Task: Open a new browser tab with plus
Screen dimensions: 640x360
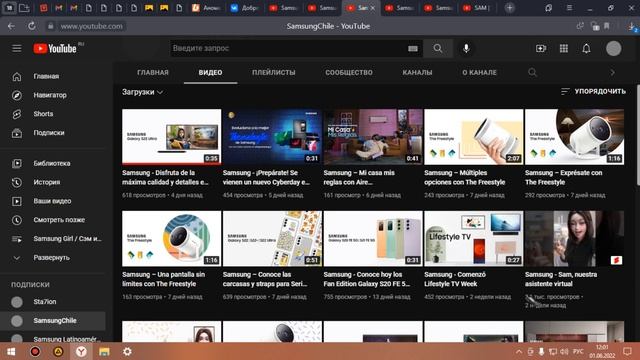Action: [509, 8]
